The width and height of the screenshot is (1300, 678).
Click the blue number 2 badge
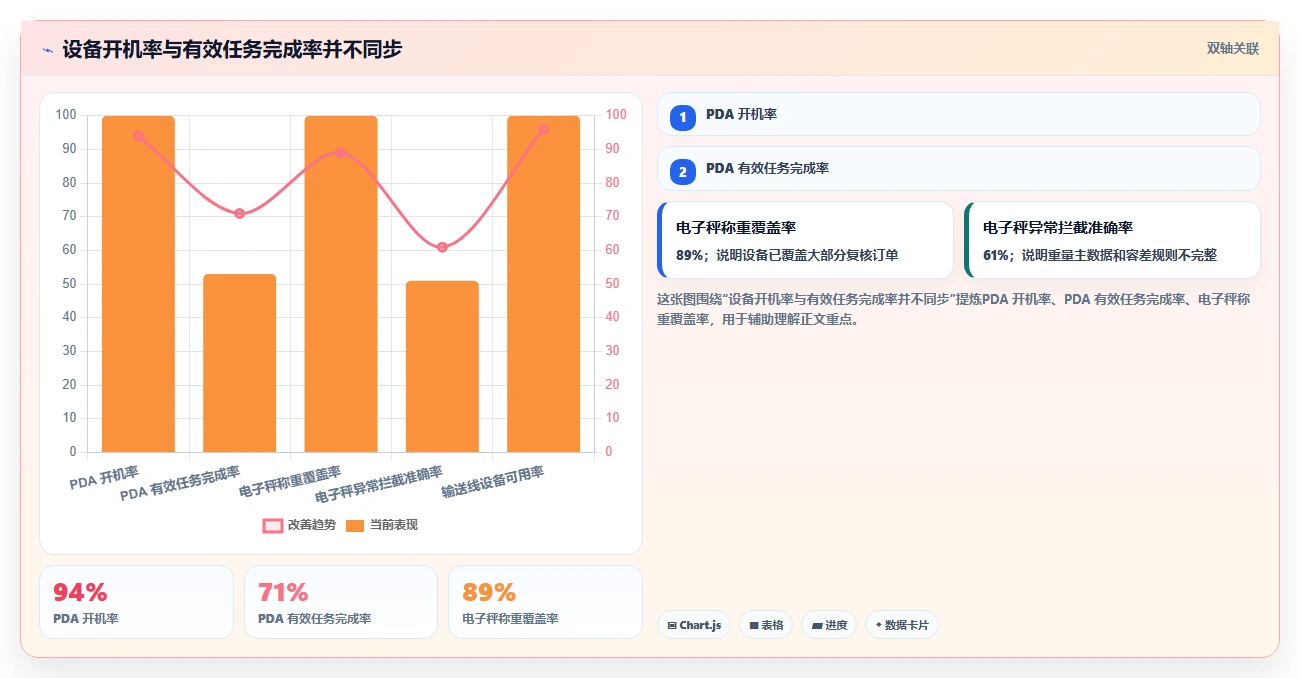(683, 172)
